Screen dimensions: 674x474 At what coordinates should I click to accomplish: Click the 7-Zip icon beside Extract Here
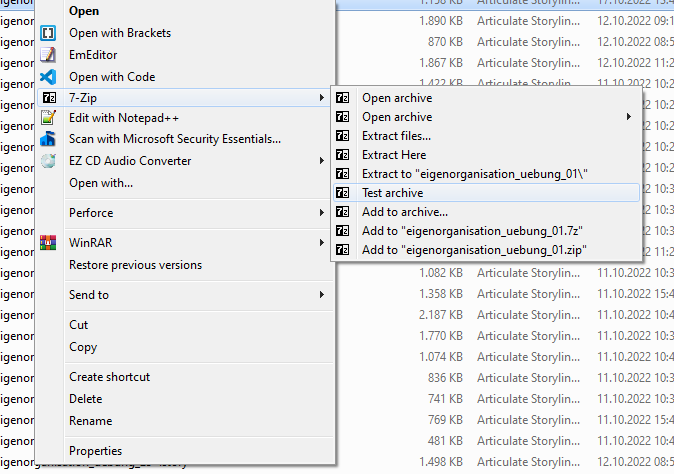coord(344,155)
